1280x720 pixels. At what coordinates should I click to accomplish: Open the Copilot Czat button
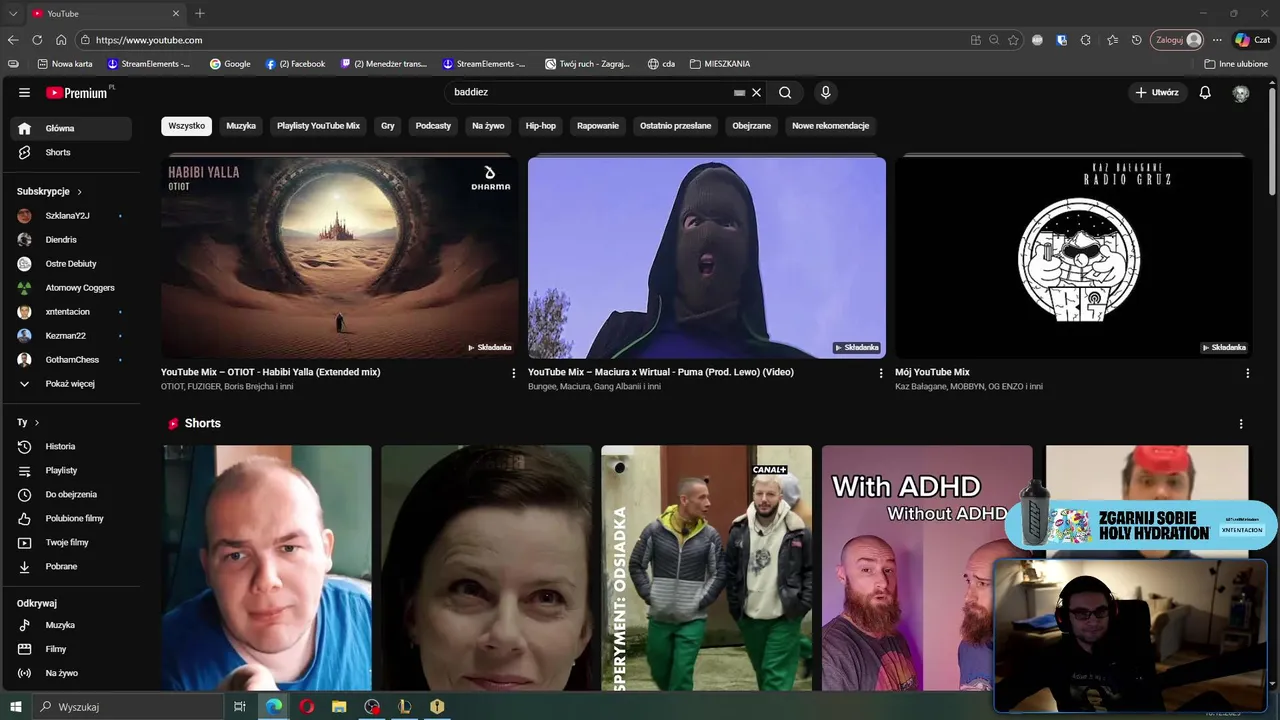click(x=1253, y=40)
